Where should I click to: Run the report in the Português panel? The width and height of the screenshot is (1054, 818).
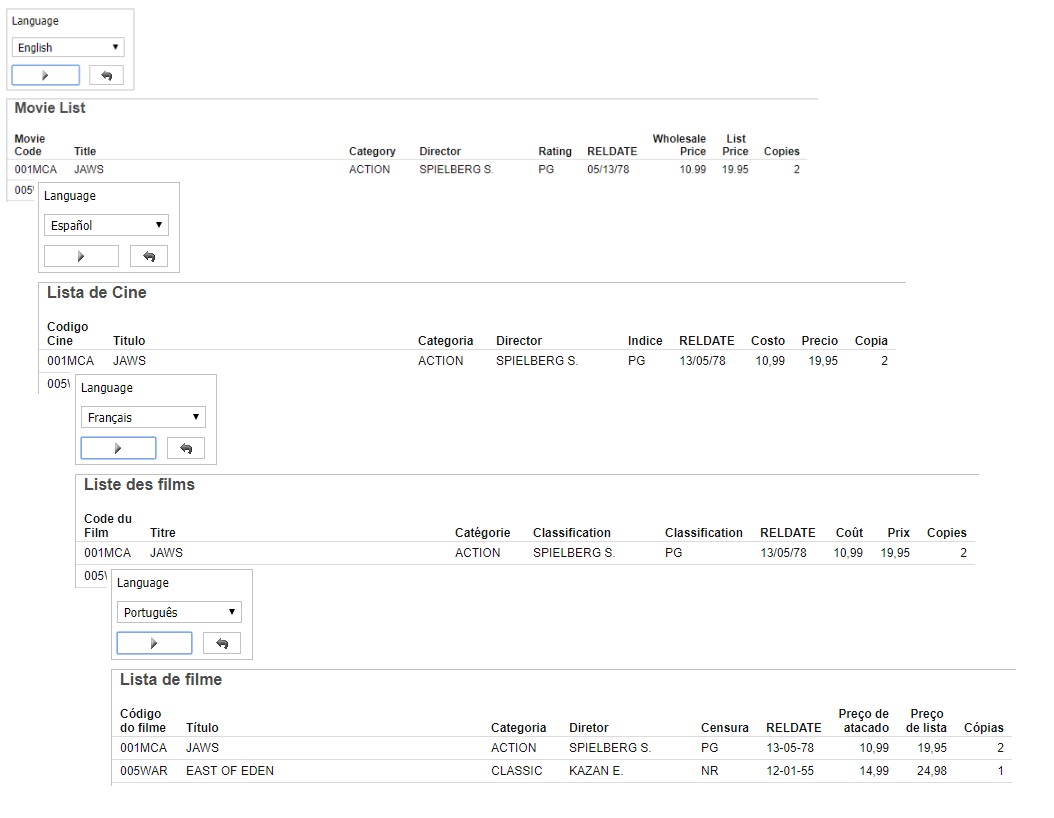pyautogui.click(x=155, y=643)
